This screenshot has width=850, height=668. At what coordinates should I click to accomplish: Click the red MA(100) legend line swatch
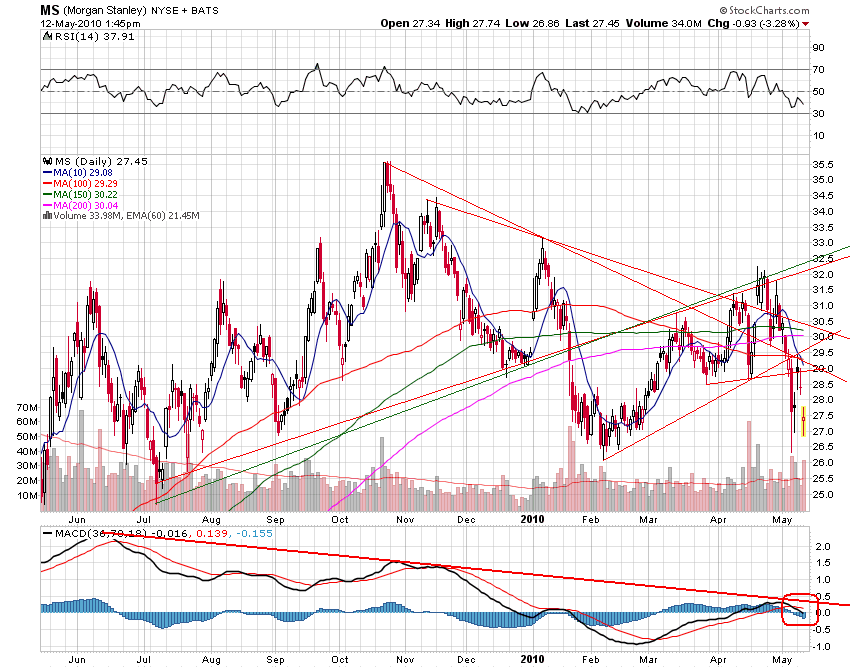[47, 184]
